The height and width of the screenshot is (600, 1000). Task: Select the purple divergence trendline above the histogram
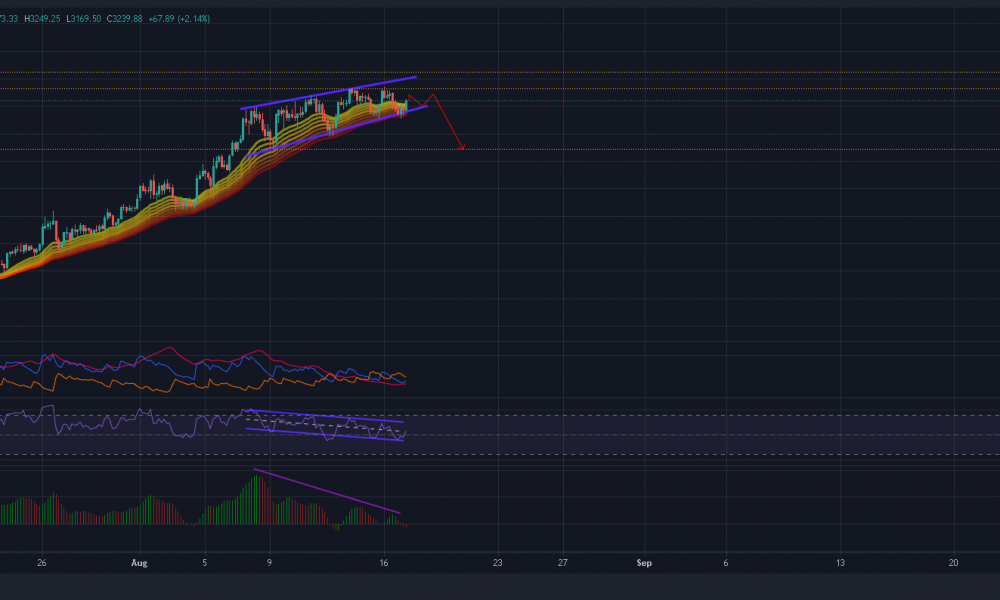327,491
